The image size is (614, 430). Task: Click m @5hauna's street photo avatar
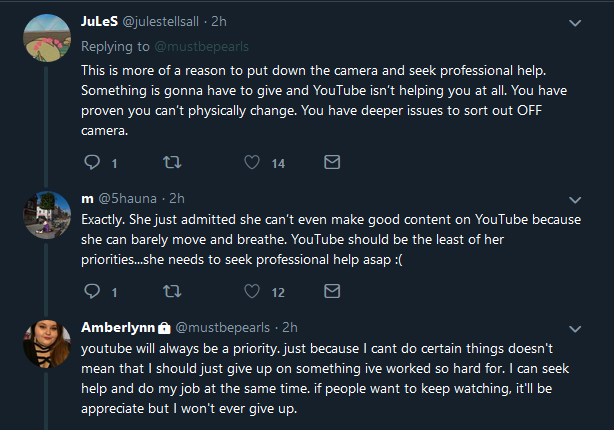[47, 215]
